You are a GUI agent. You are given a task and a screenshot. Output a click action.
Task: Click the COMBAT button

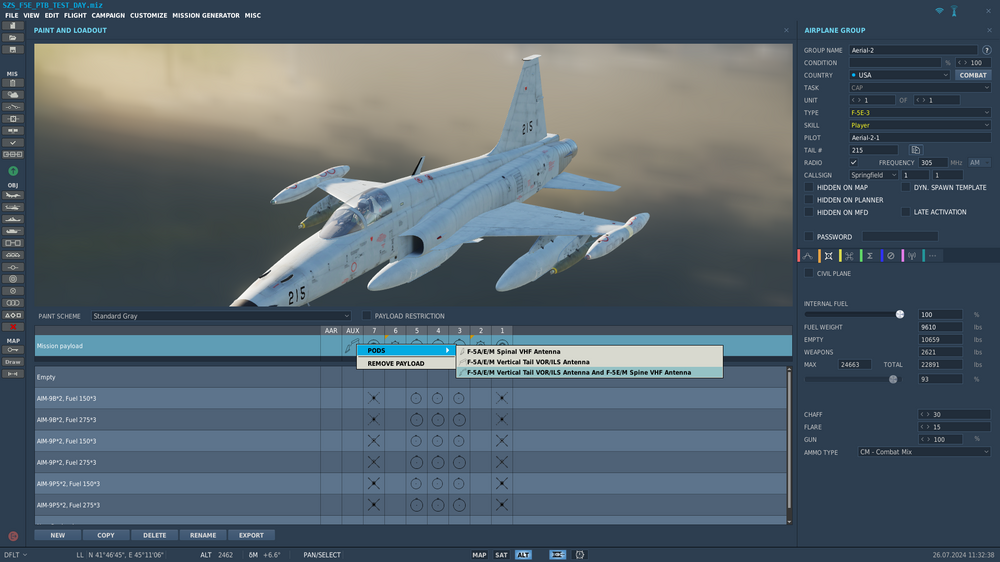(973, 75)
